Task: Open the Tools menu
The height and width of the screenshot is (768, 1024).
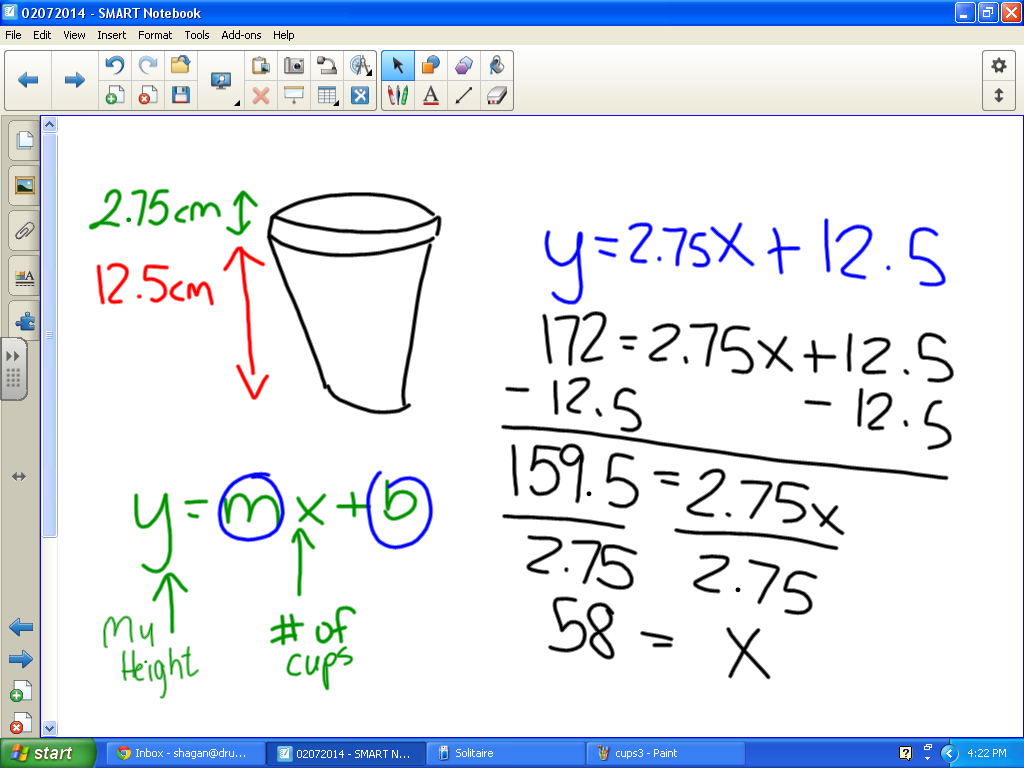Action: 196,35
